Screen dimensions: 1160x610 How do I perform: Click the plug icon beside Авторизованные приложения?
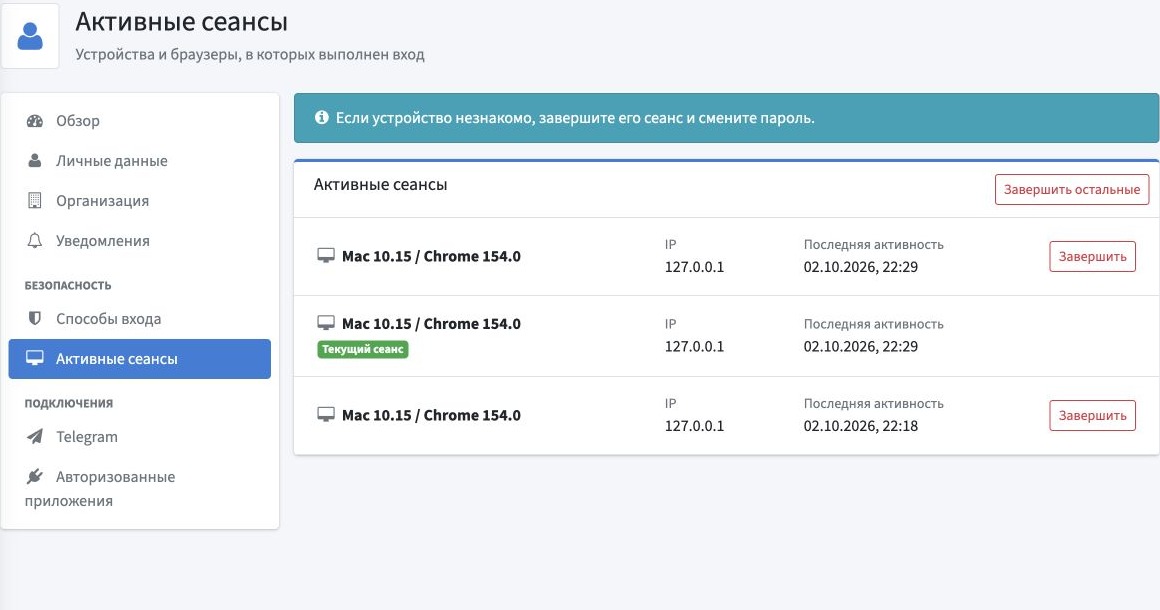click(x=35, y=476)
